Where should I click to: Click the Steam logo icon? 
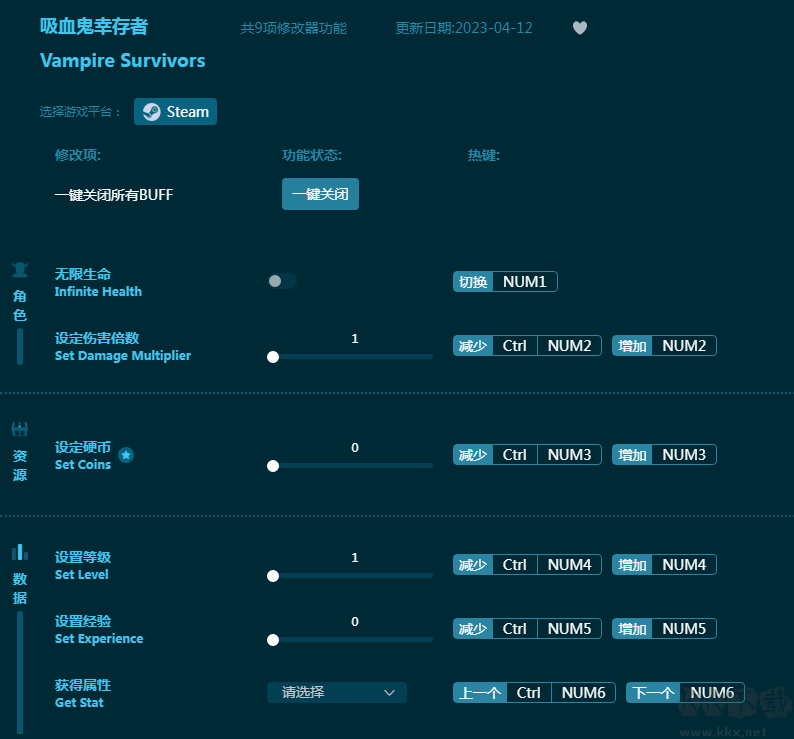(x=151, y=111)
